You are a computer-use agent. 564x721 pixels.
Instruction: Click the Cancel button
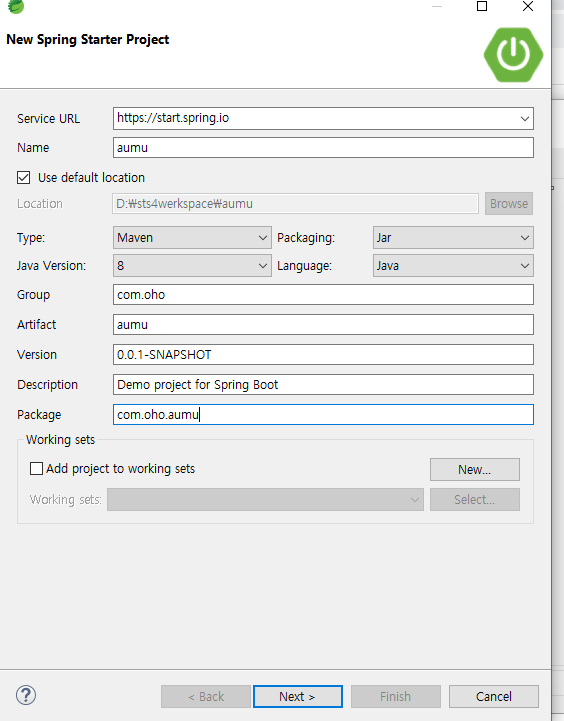pyautogui.click(x=494, y=697)
